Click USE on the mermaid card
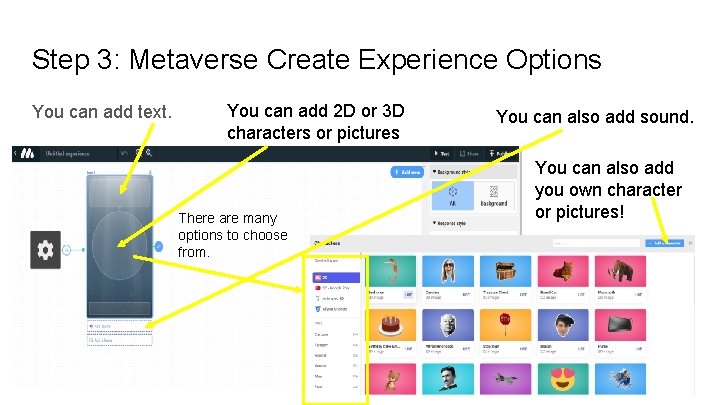The image size is (720, 405). tap(408, 294)
